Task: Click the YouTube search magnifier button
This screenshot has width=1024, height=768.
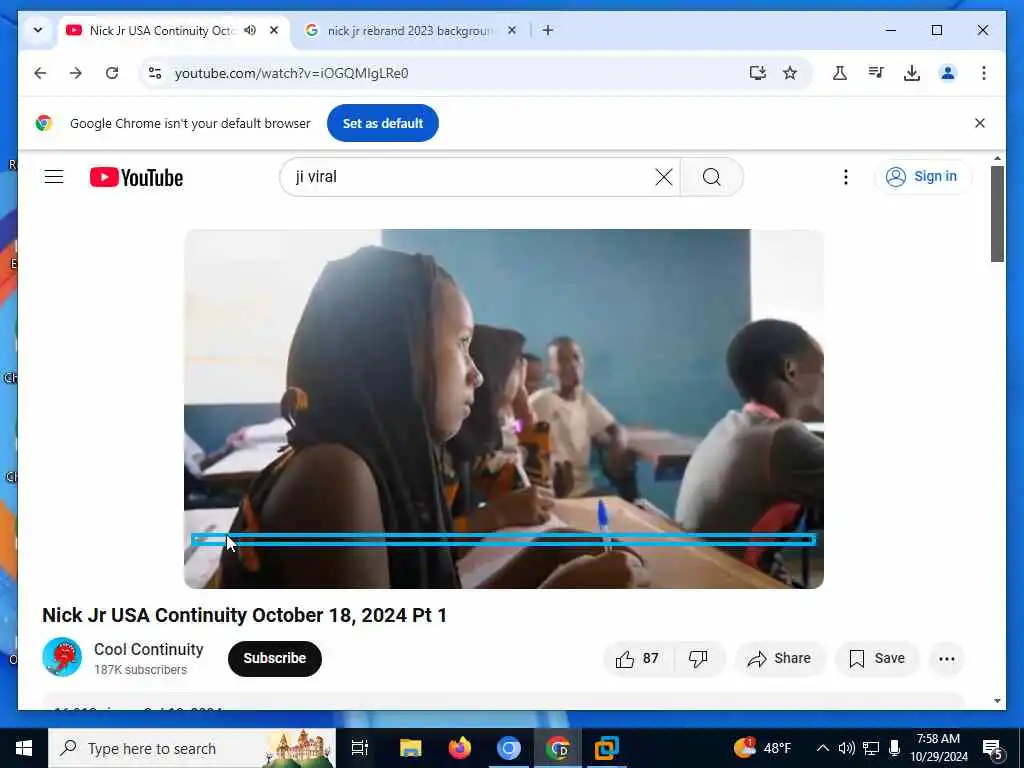Action: point(712,177)
